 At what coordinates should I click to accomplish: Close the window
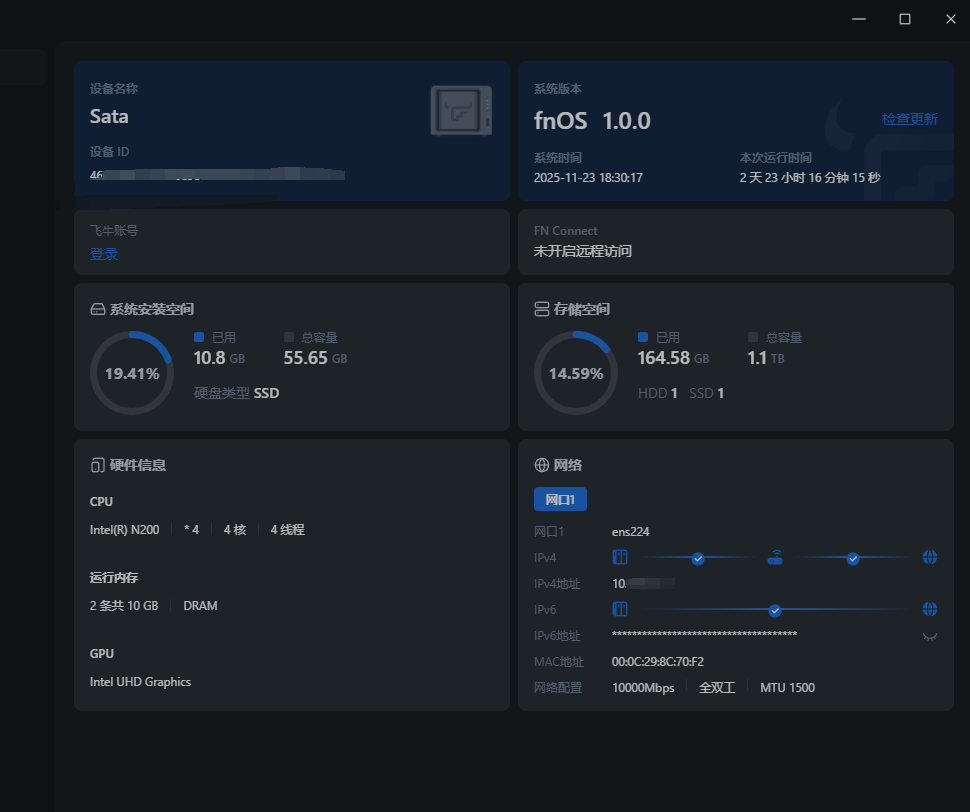(x=951, y=19)
